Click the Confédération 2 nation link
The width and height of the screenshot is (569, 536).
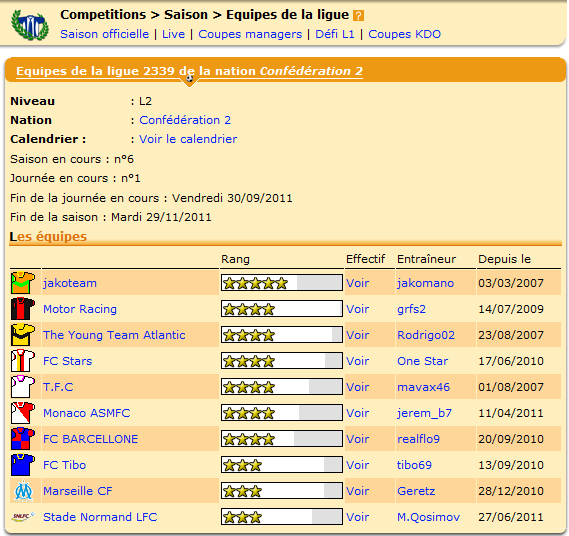(x=185, y=120)
